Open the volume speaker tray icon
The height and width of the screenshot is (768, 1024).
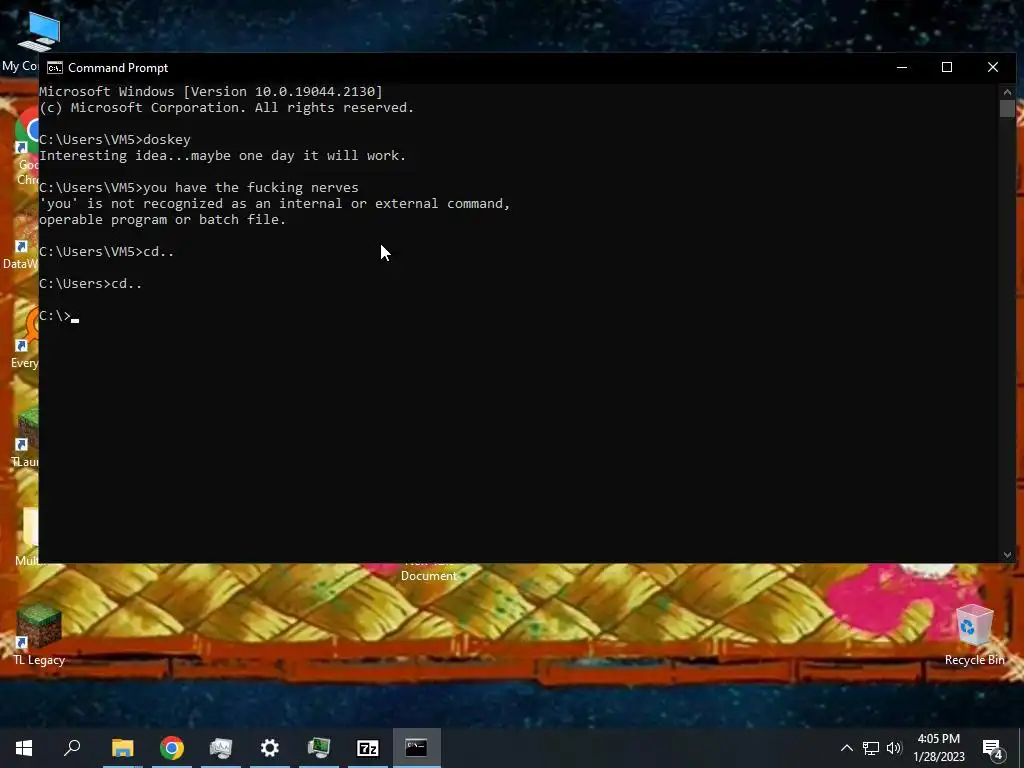click(x=894, y=748)
